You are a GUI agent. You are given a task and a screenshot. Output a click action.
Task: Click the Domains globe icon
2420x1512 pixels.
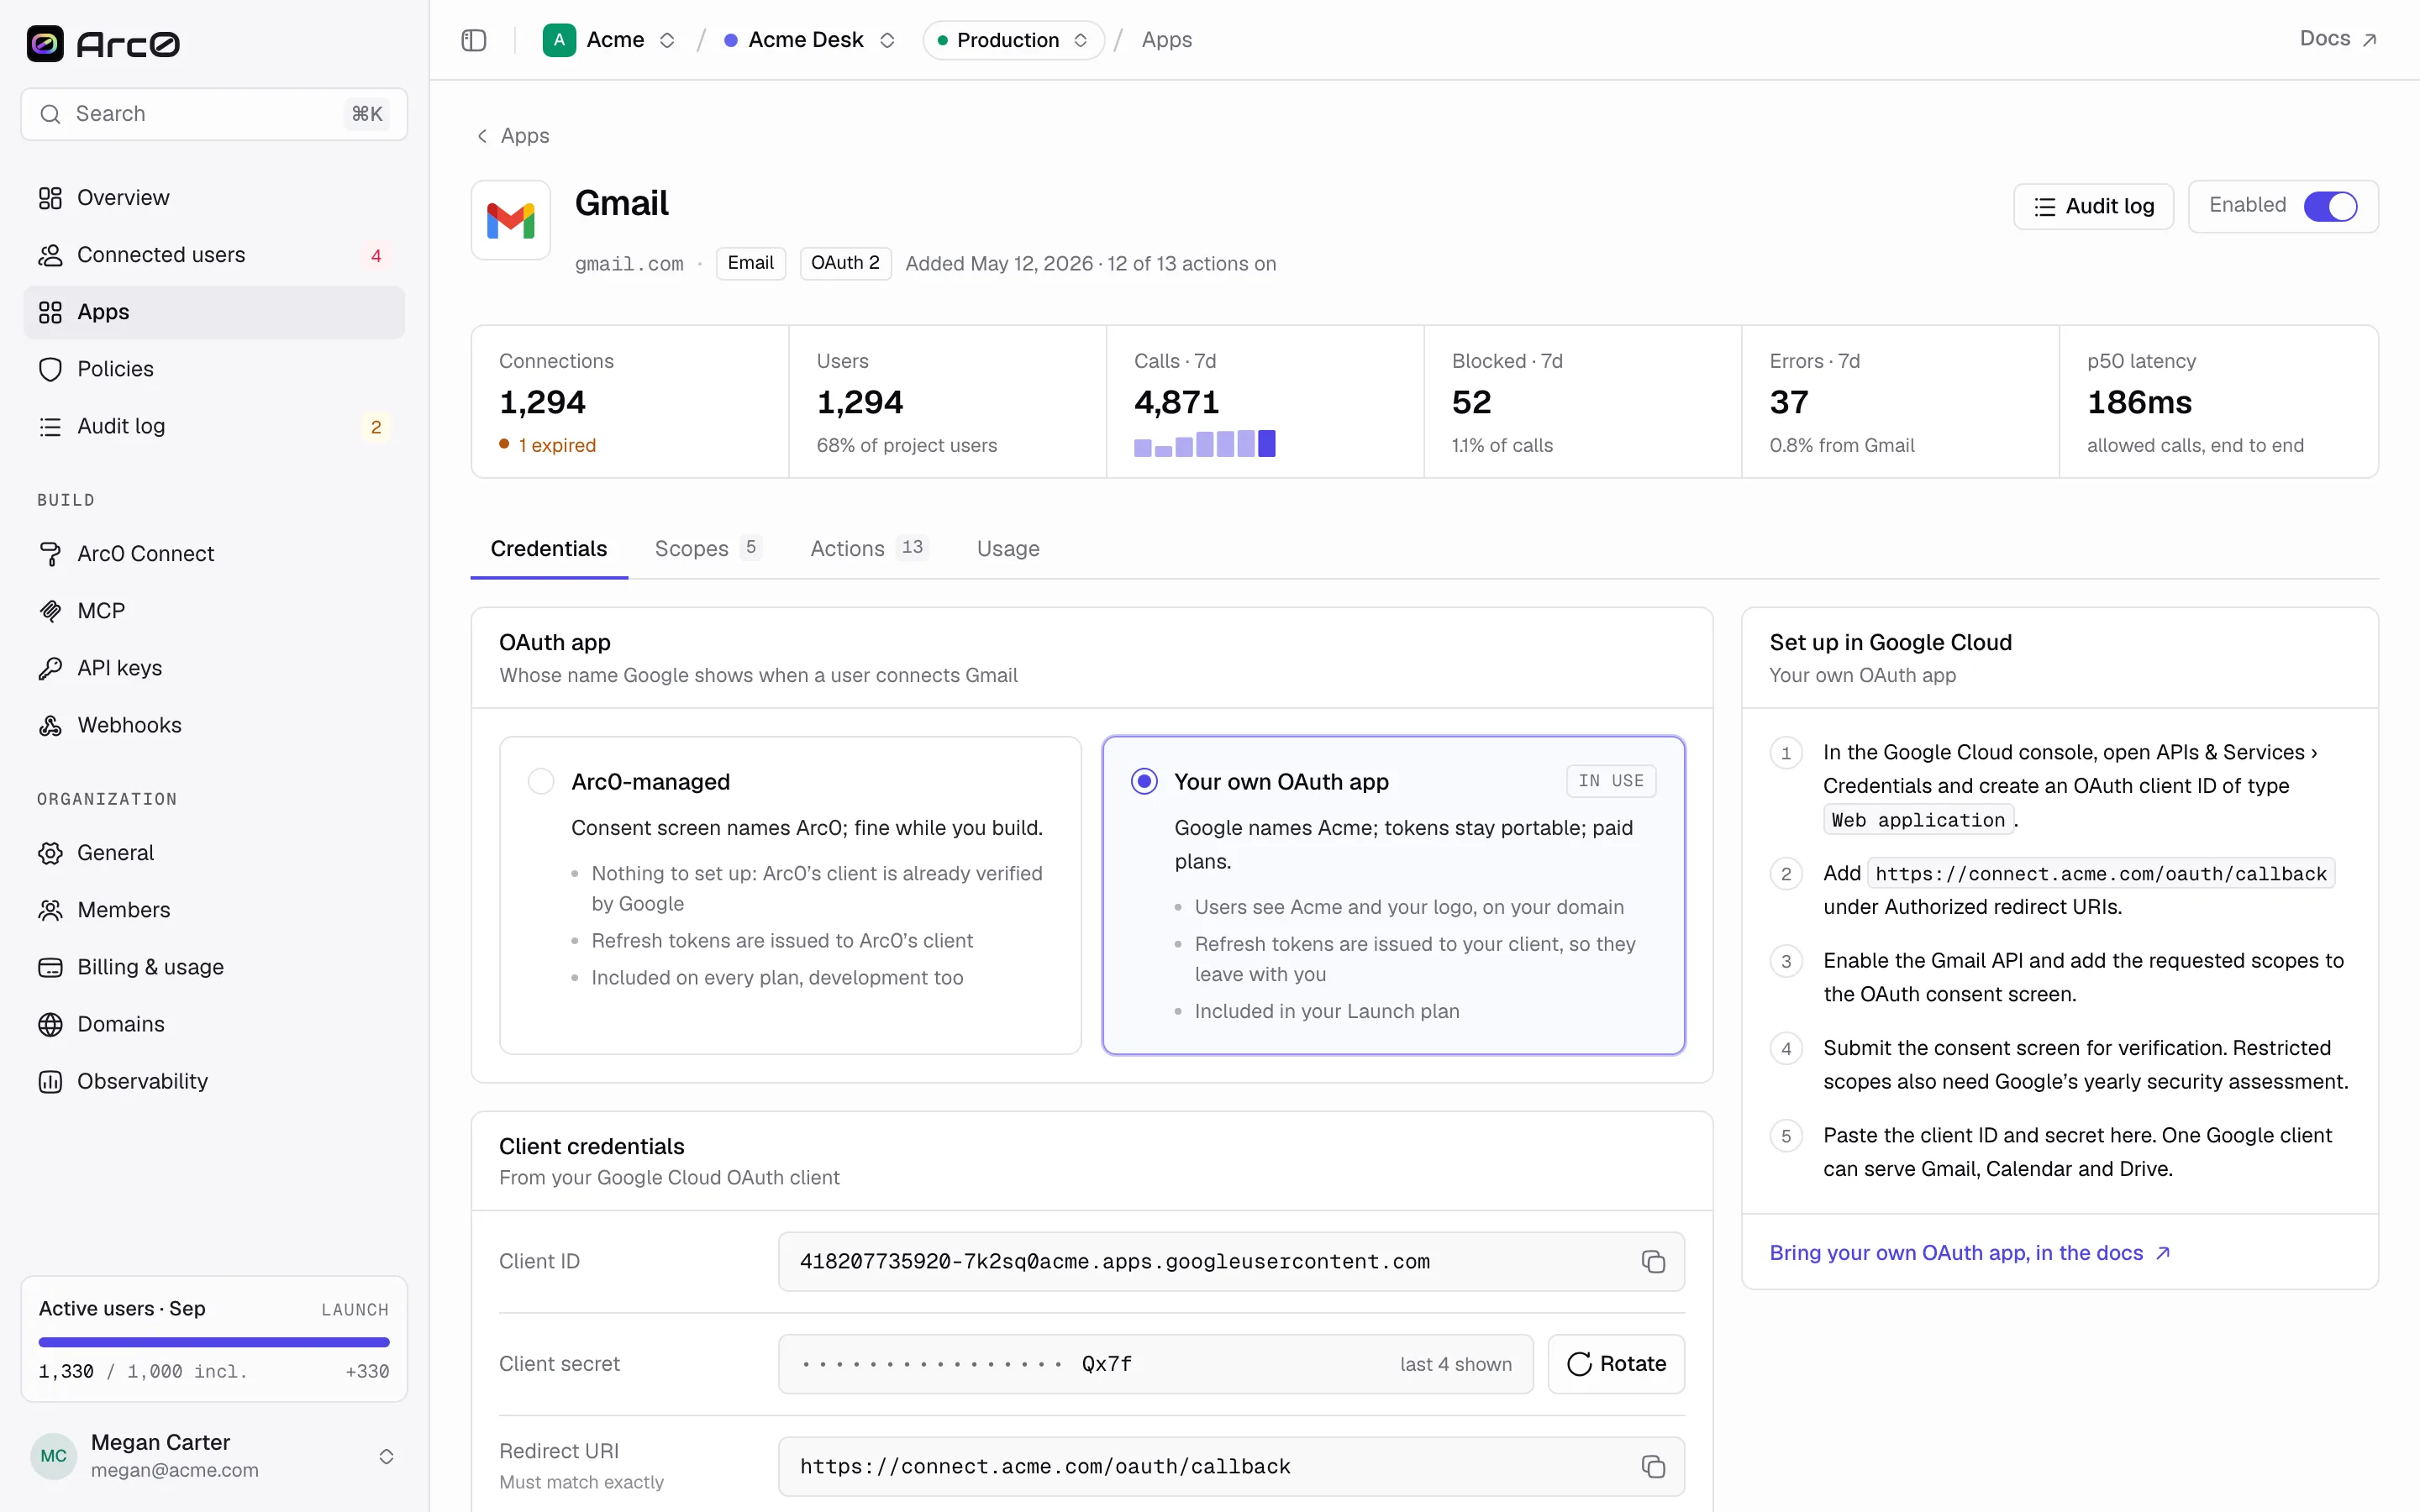(50, 1024)
